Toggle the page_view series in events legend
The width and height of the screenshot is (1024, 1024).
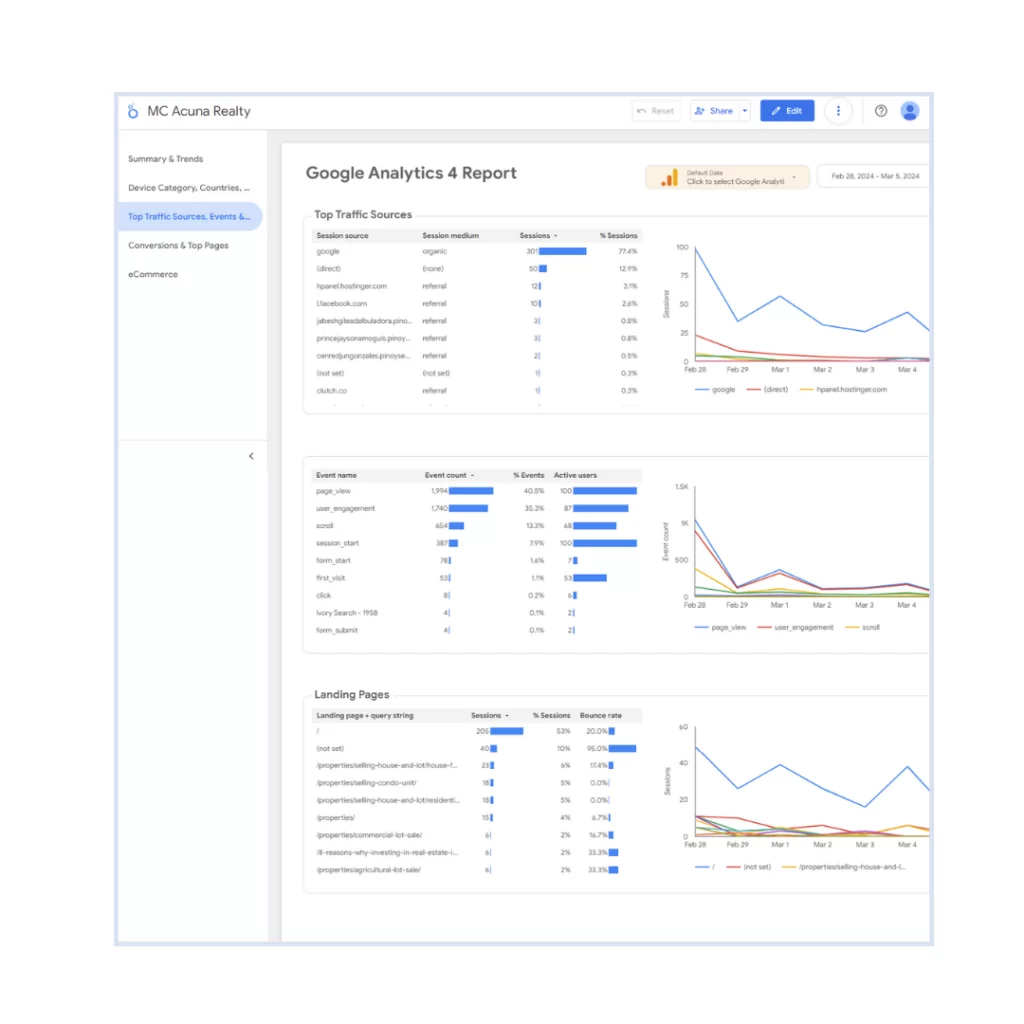click(720, 628)
